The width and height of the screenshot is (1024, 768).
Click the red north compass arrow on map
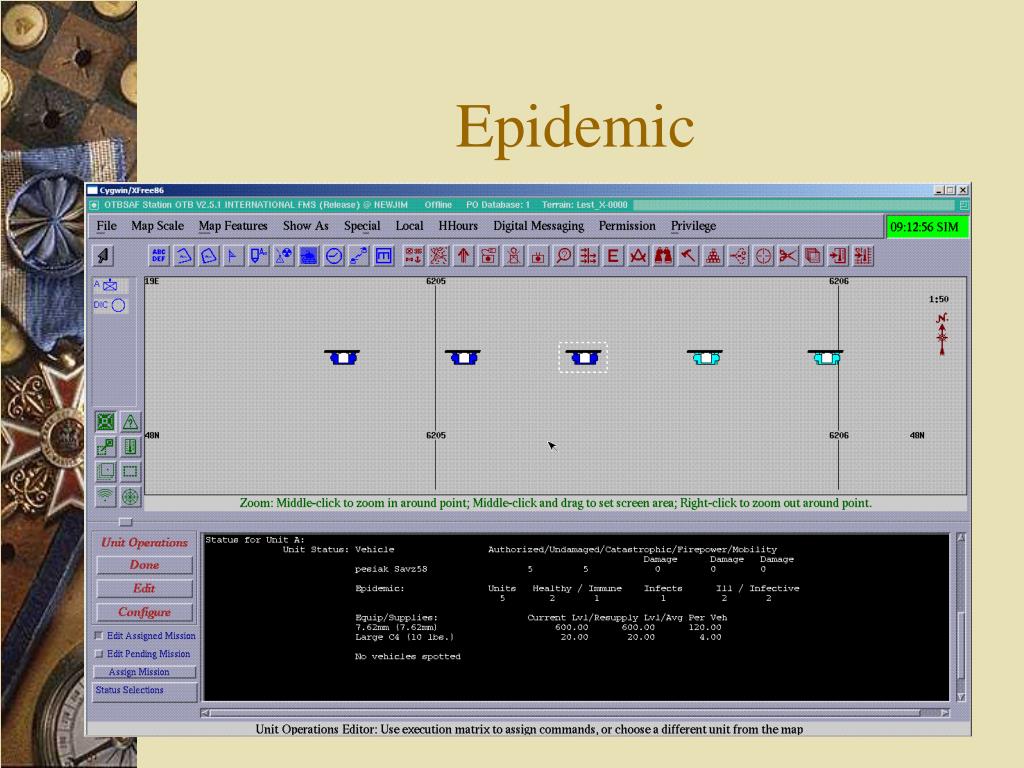coord(942,334)
